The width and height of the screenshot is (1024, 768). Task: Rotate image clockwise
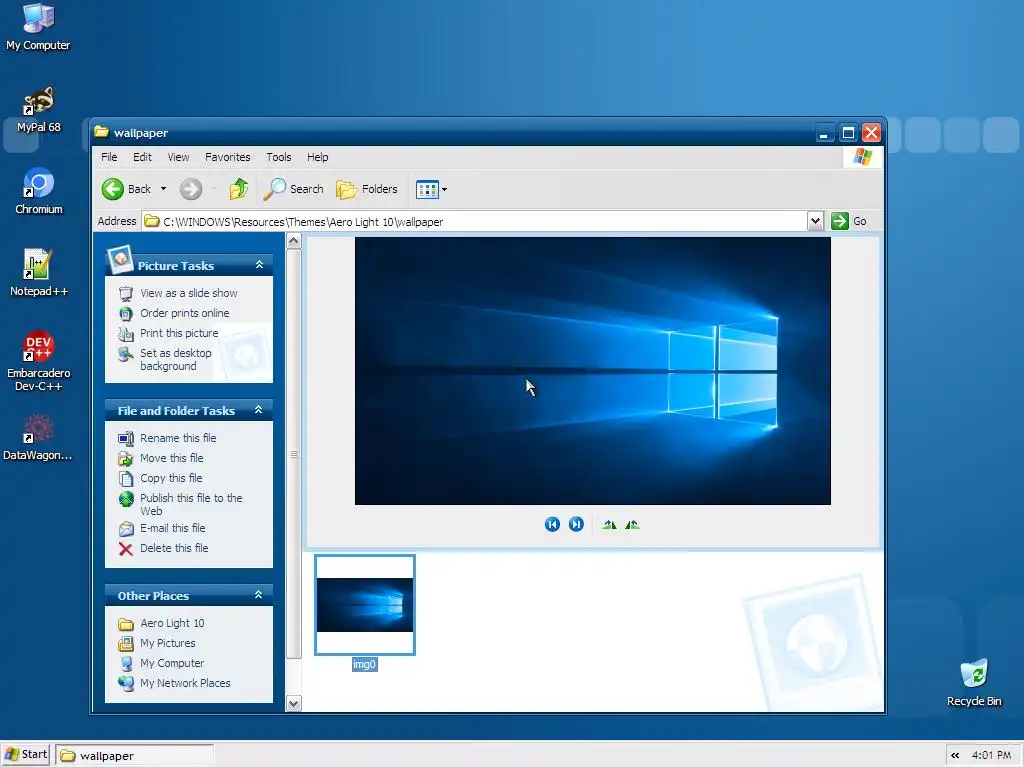point(609,524)
